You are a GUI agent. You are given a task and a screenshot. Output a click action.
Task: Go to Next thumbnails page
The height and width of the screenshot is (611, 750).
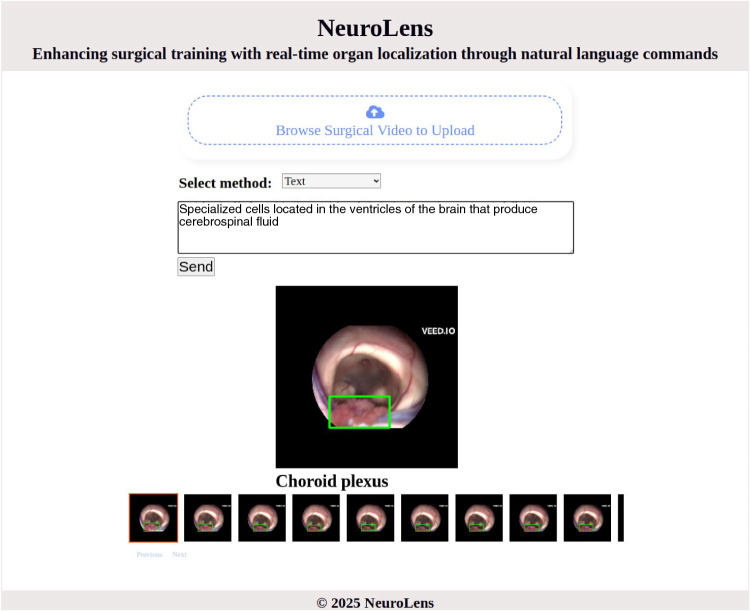(179, 554)
